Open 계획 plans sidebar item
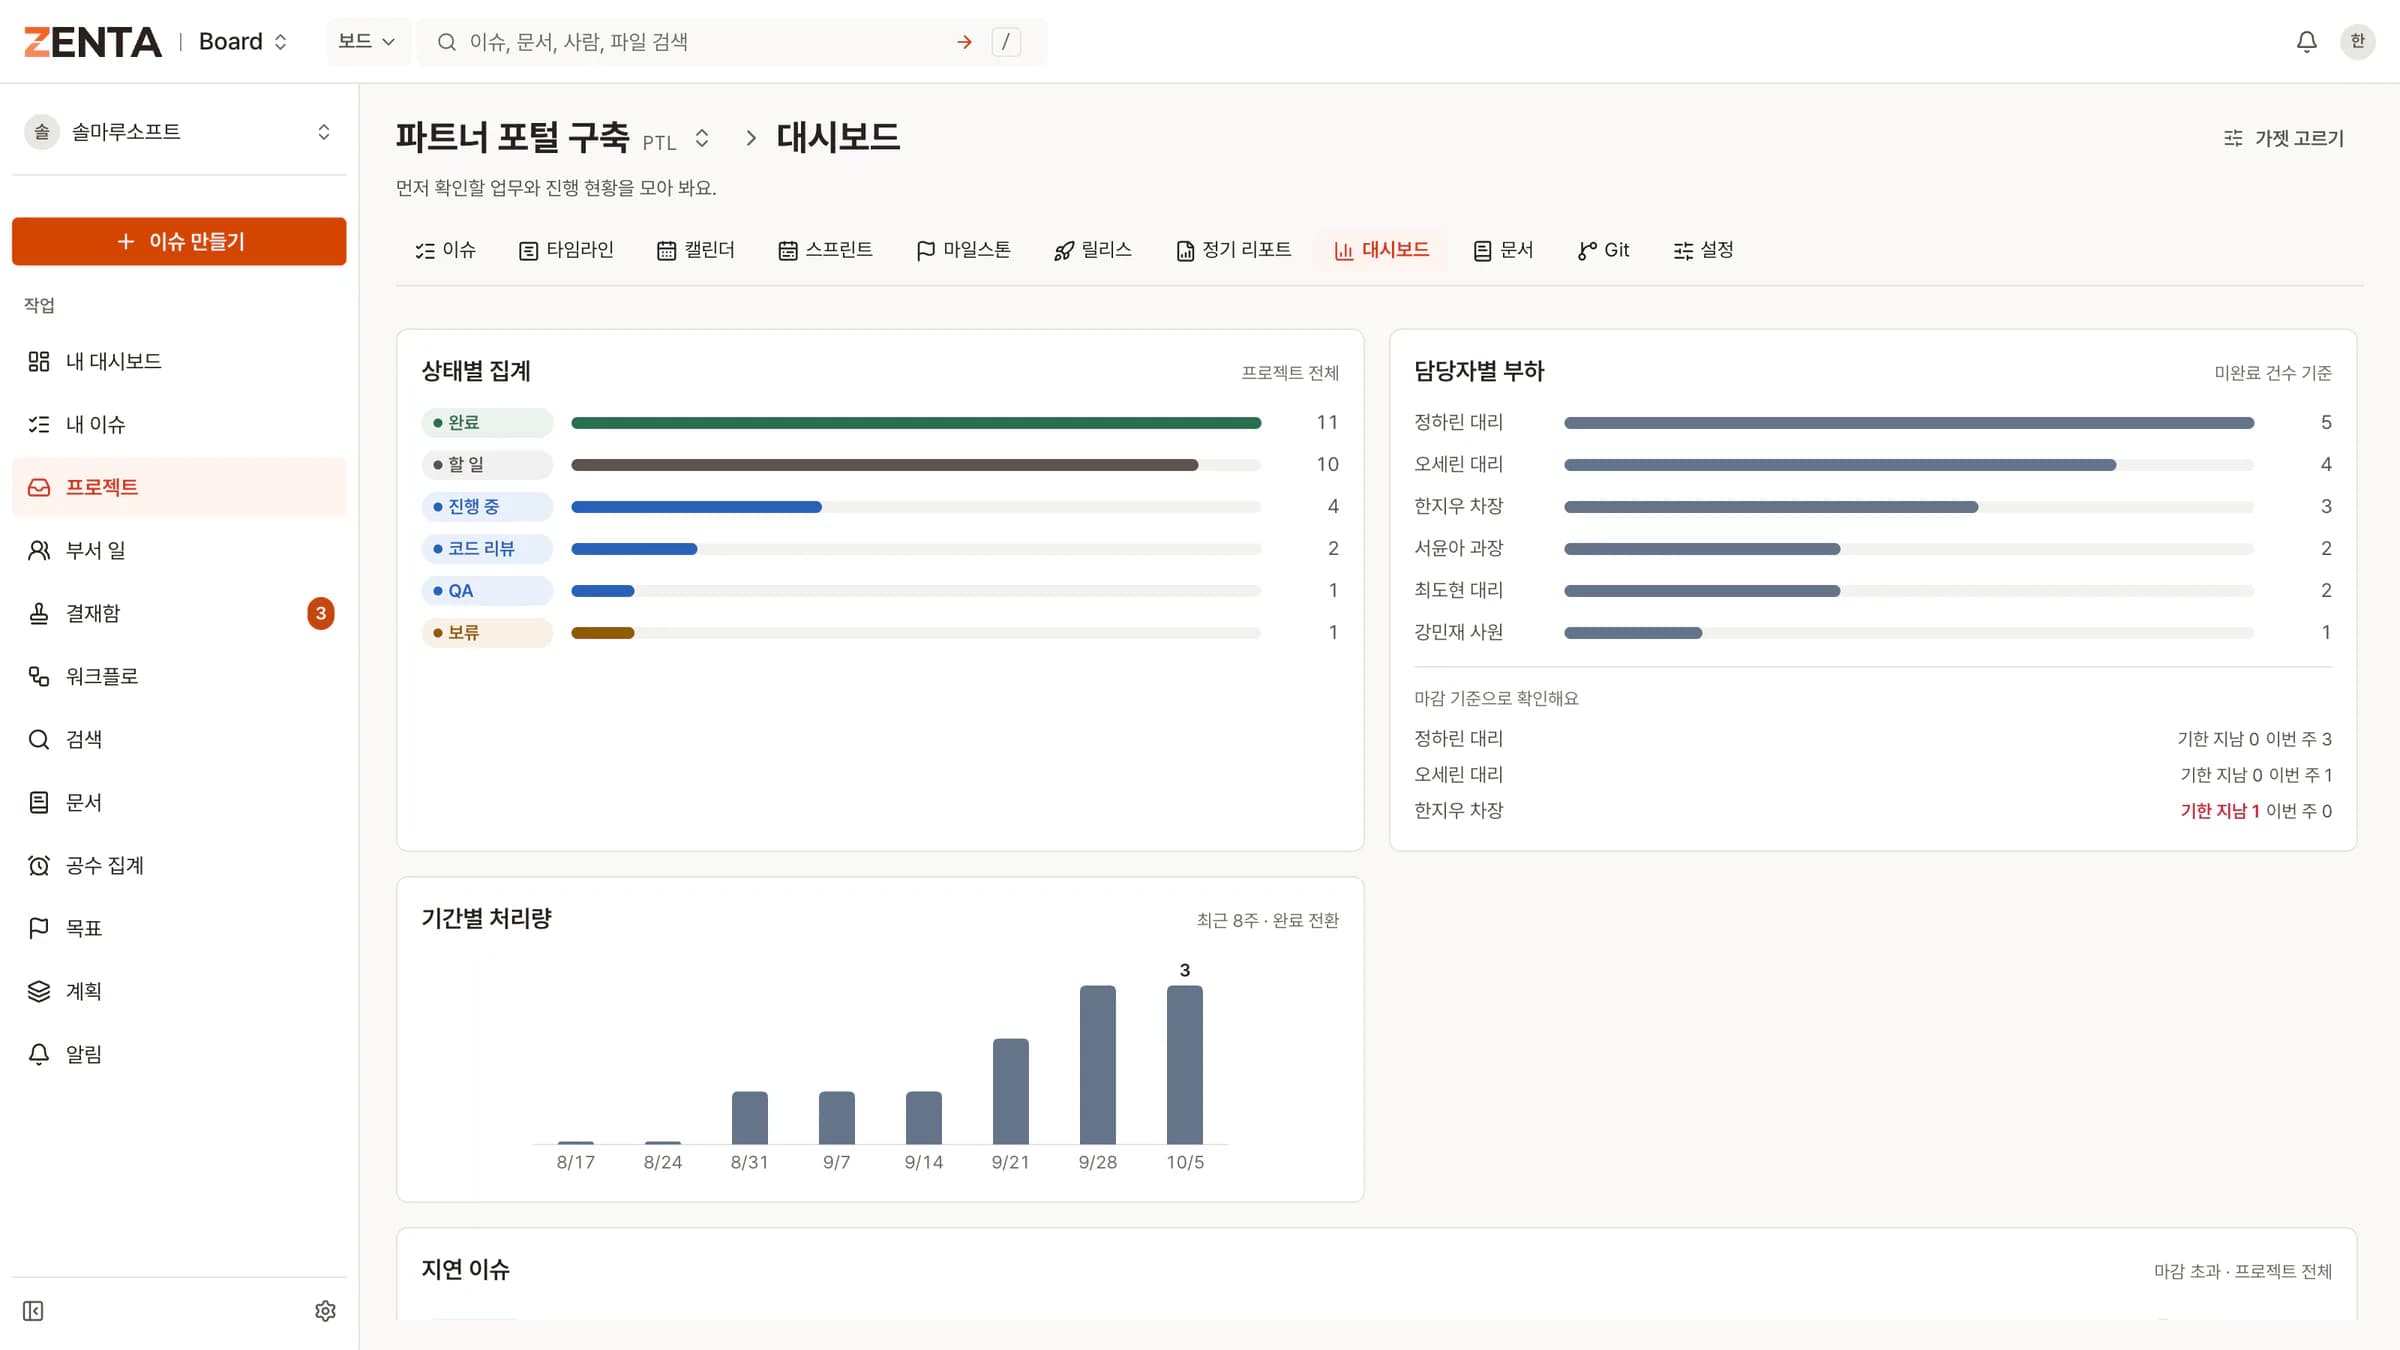 point(179,991)
